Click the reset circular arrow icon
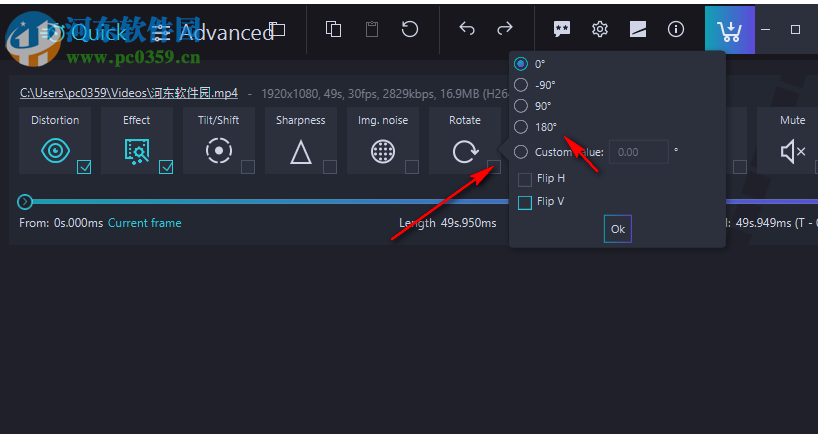The image size is (818, 434). [410, 29]
